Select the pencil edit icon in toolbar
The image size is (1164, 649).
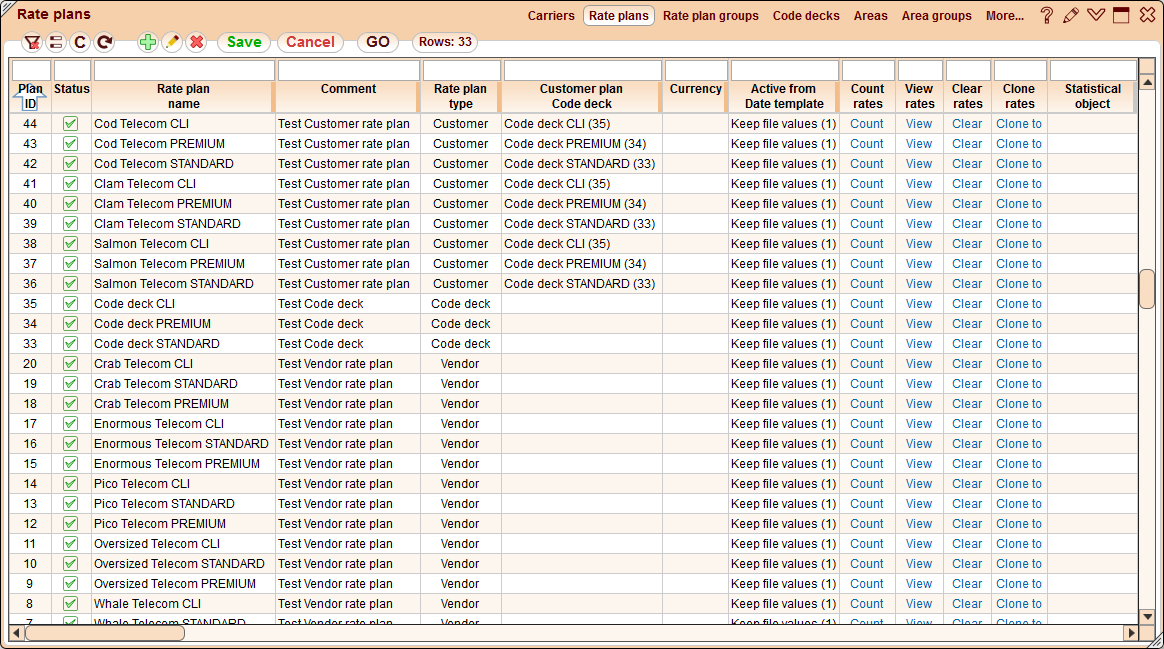tap(170, 42)
